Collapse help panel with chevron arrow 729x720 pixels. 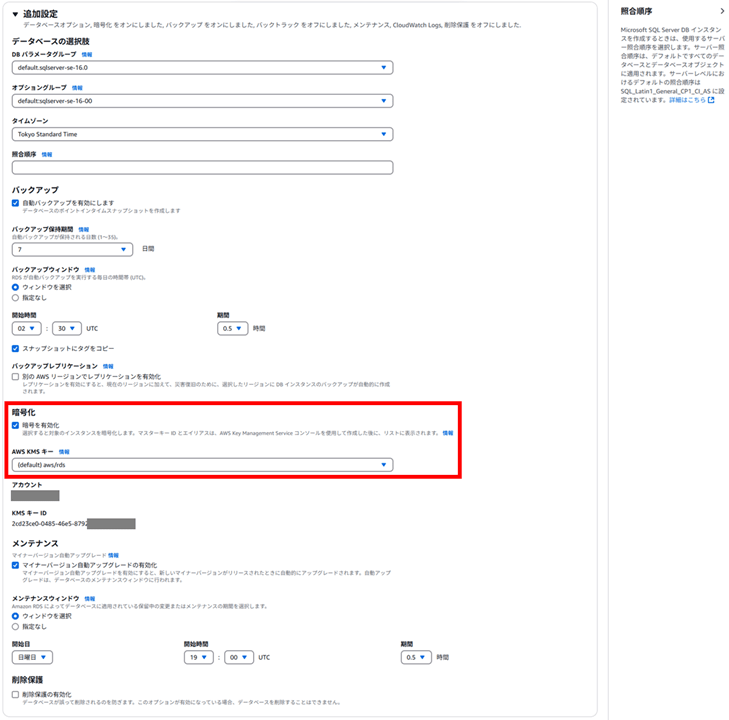(722, 11)
